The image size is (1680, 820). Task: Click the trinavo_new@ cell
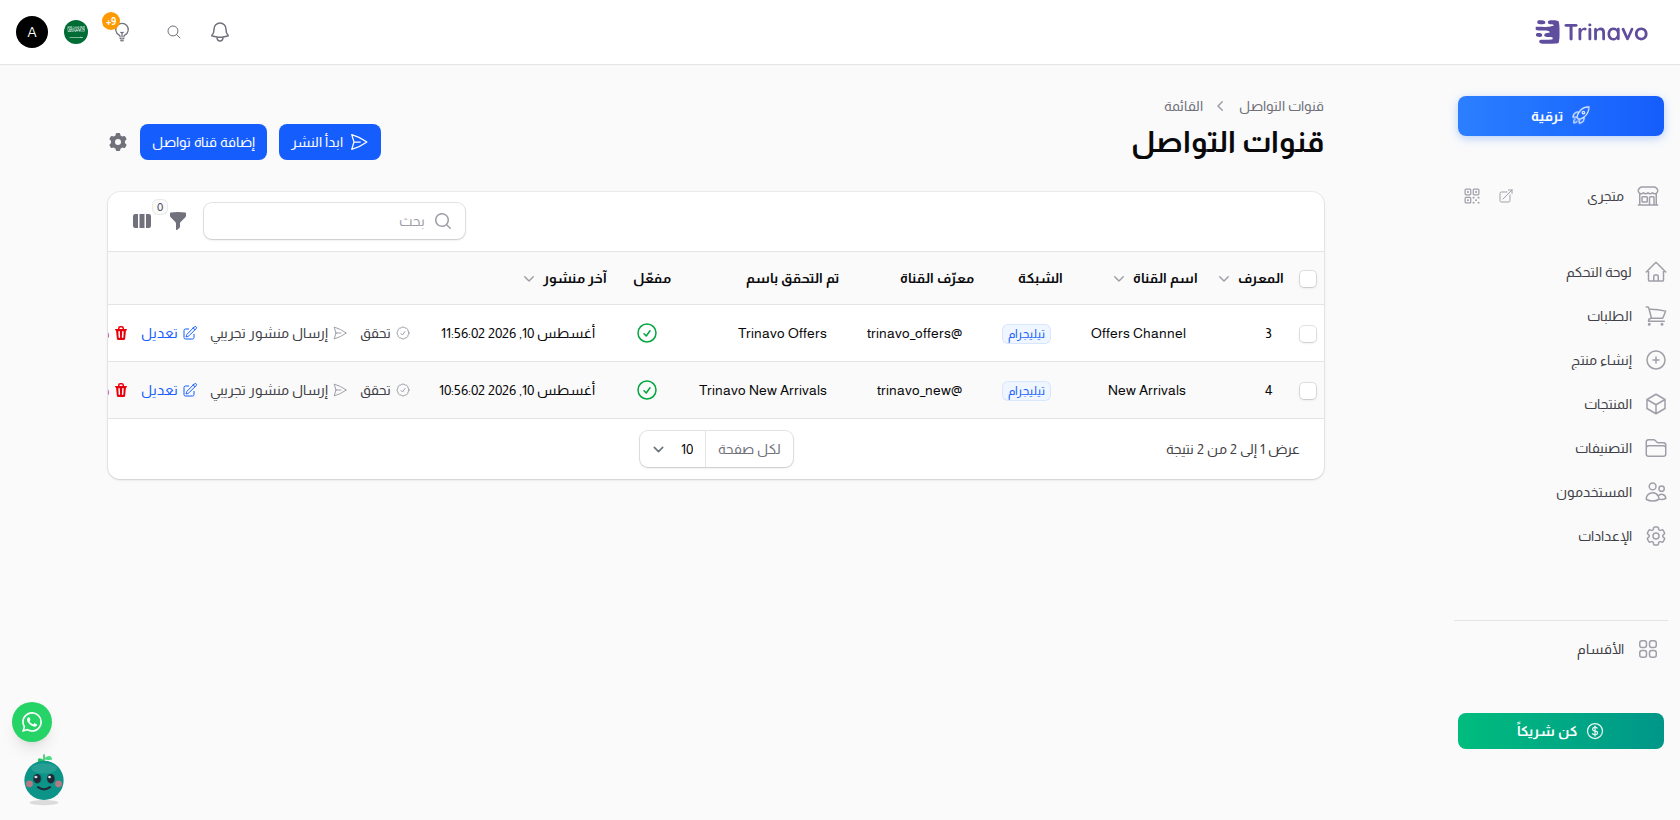[919, 390]
